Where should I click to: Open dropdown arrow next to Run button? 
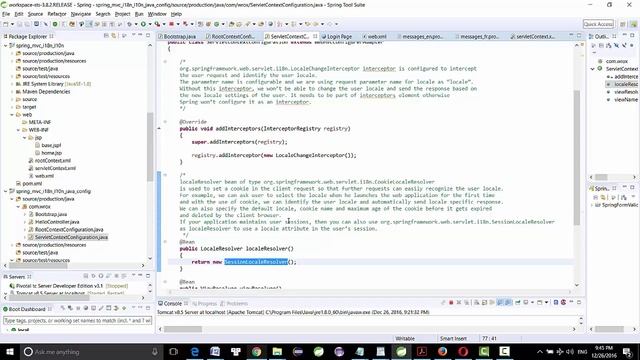pos(149,24)
